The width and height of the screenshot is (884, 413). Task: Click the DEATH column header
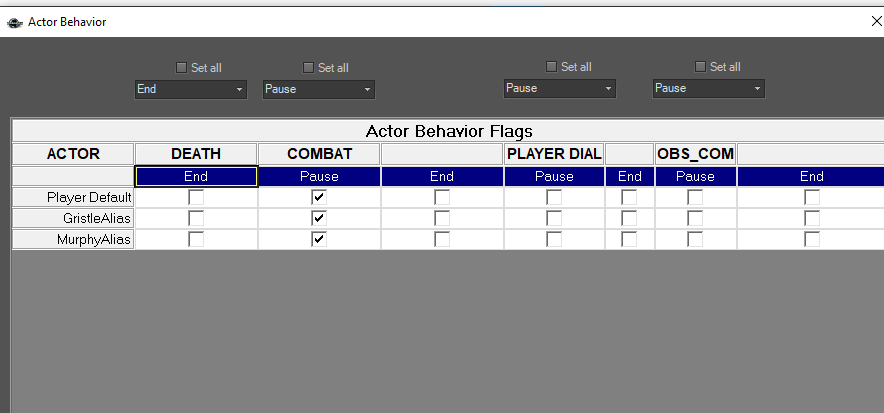click(x=196, y=154)
